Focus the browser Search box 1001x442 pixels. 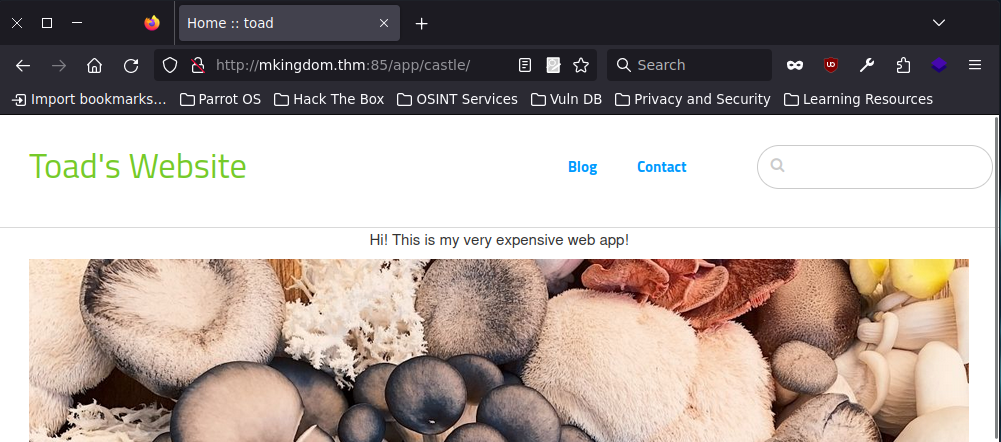(689, 65)
